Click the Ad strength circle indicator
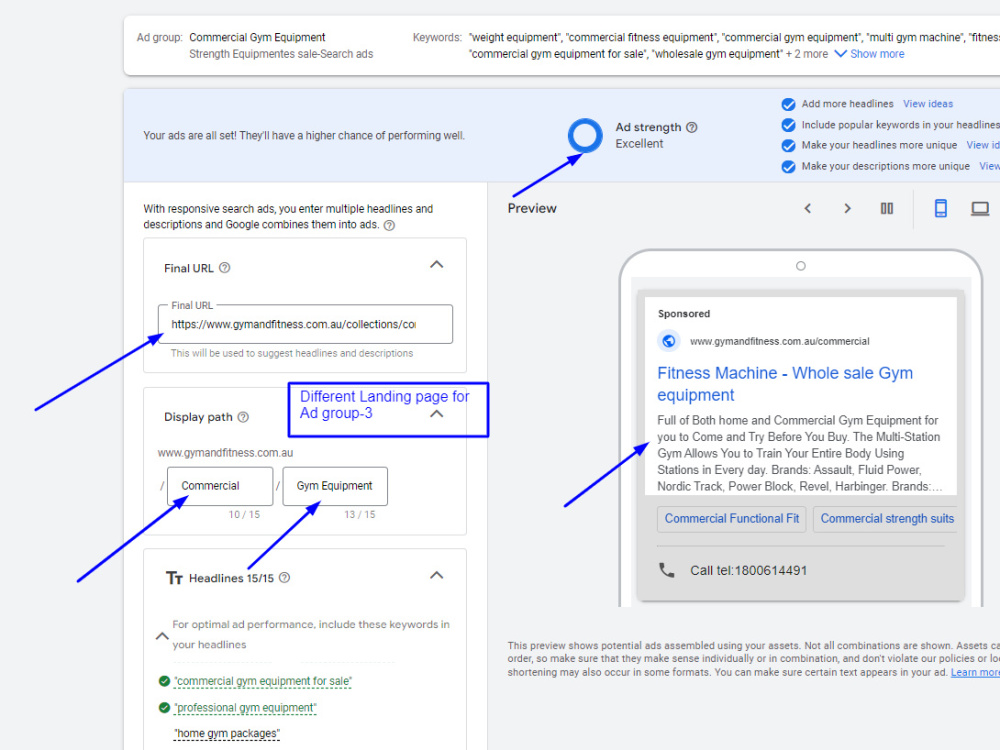The image size is (1000, 750). [x=585, y=135]
